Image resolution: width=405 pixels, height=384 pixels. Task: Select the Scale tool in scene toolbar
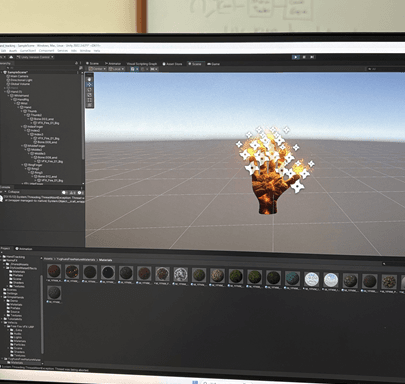89,95
